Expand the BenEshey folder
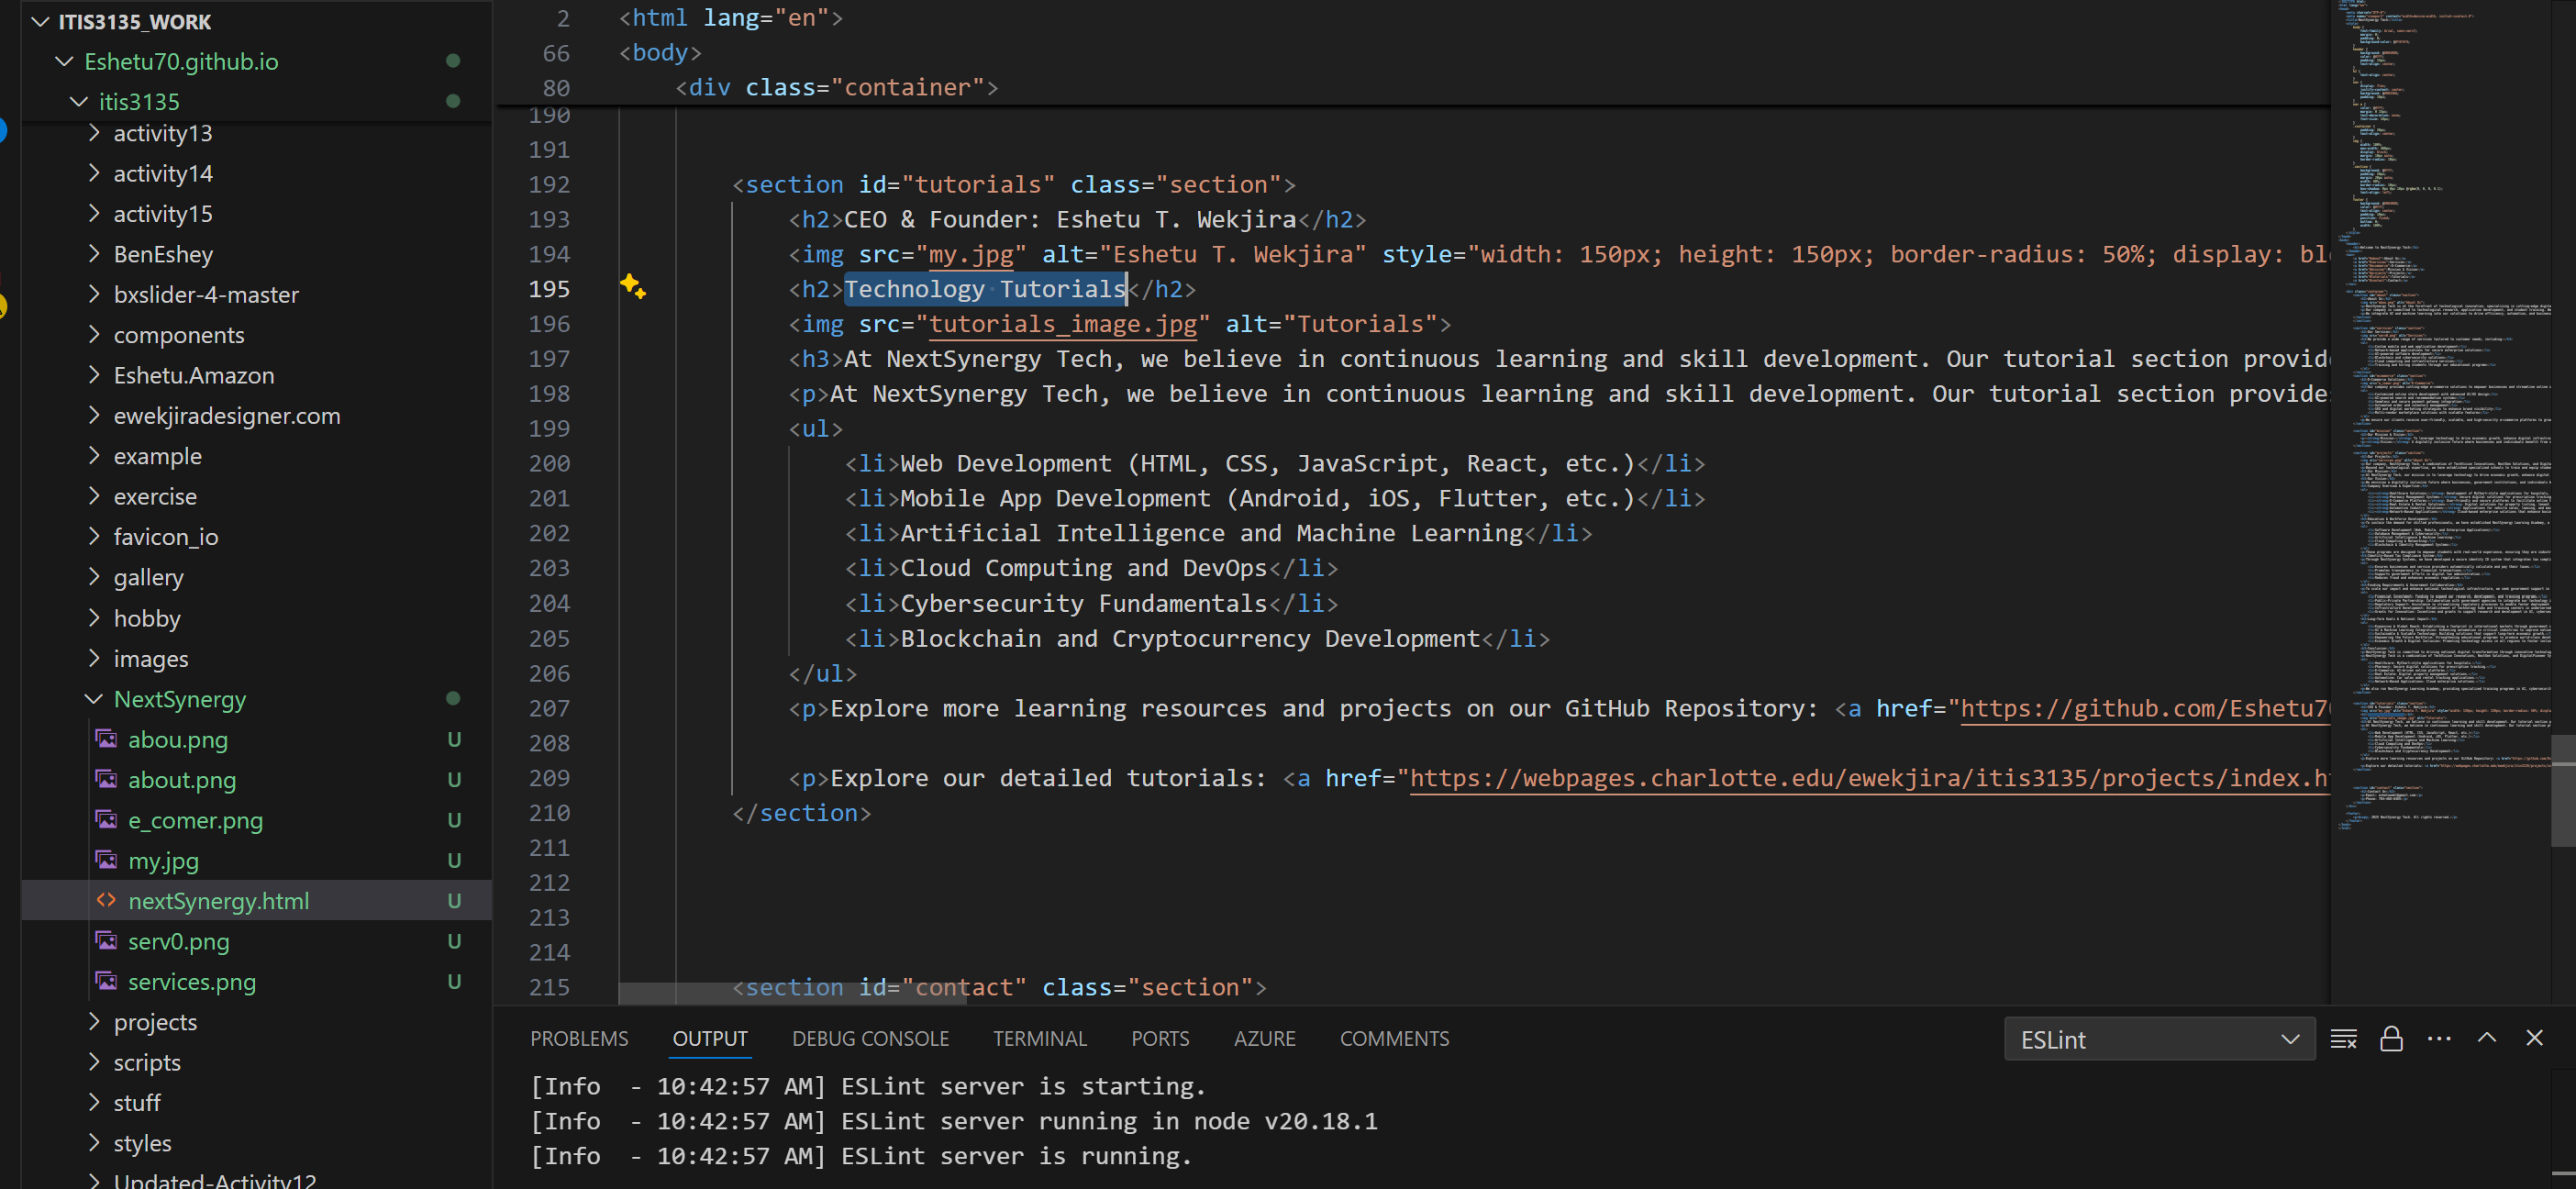Screen dimensions: 2576x1189 257,254
